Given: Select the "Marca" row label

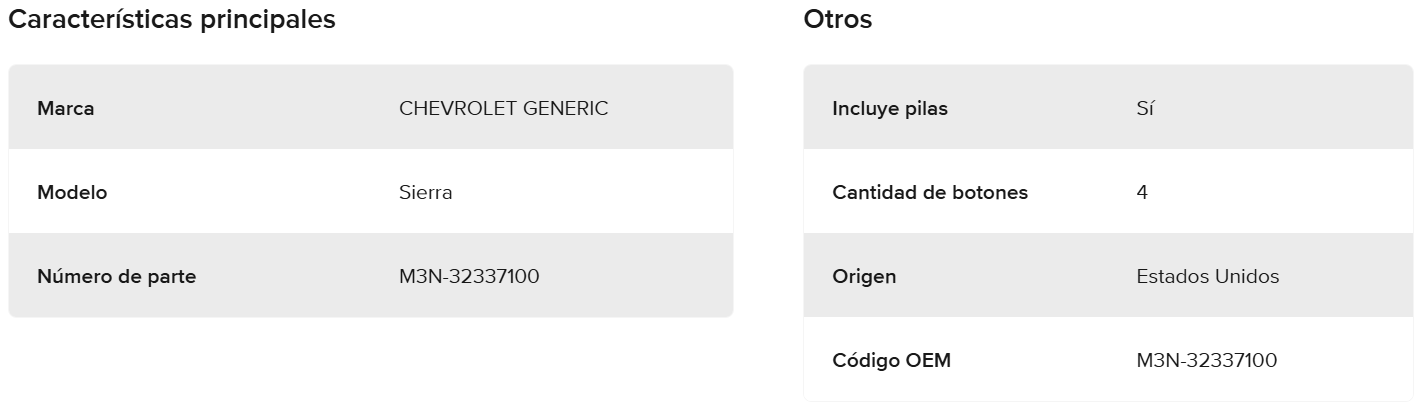Looking at the screenshot, I should [66, 108].
